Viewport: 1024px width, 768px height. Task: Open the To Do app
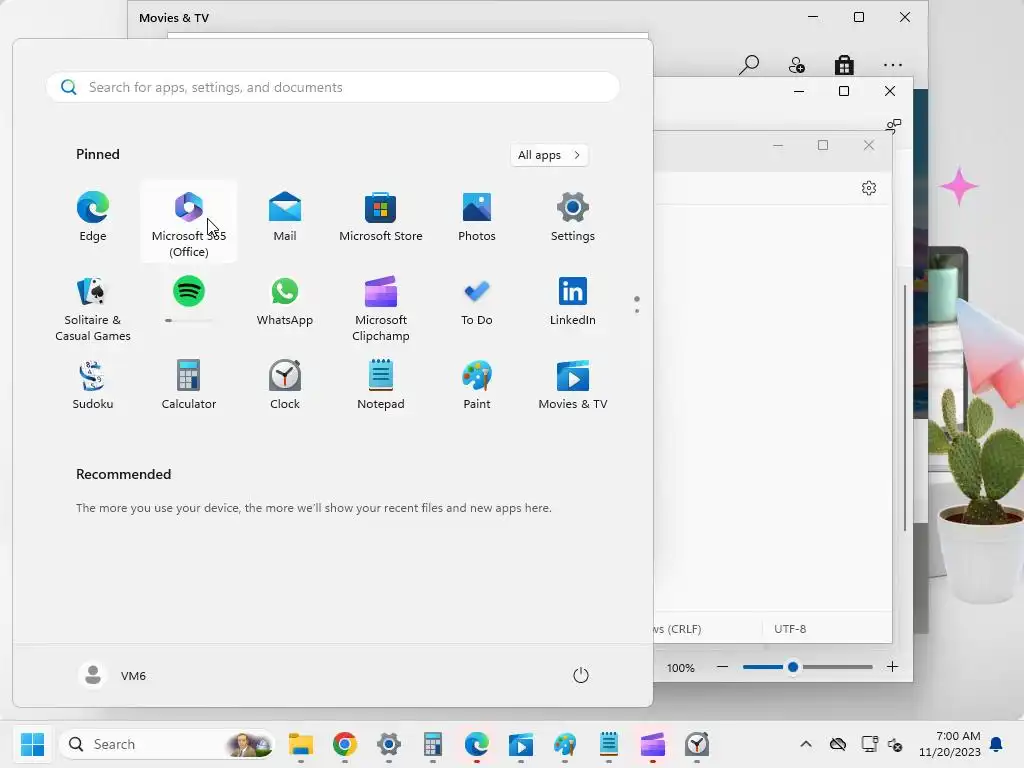[x=477, y=302]
